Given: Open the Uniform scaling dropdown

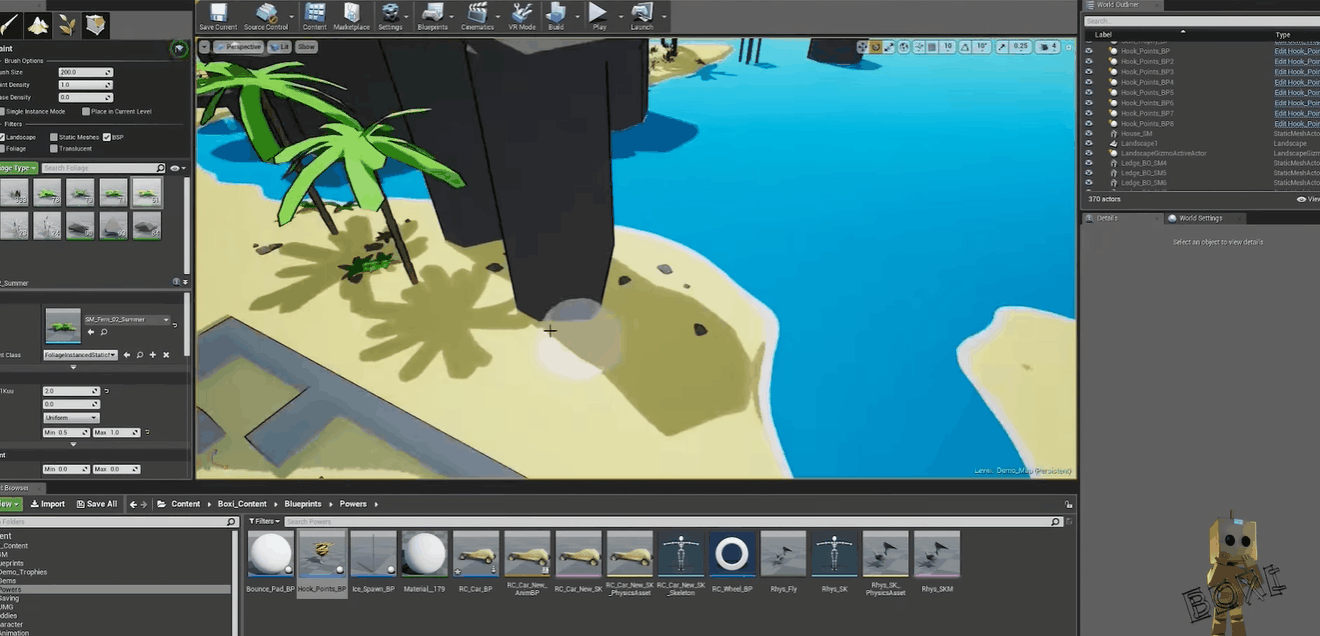Looking at the screenshot, I should [71, 417].
